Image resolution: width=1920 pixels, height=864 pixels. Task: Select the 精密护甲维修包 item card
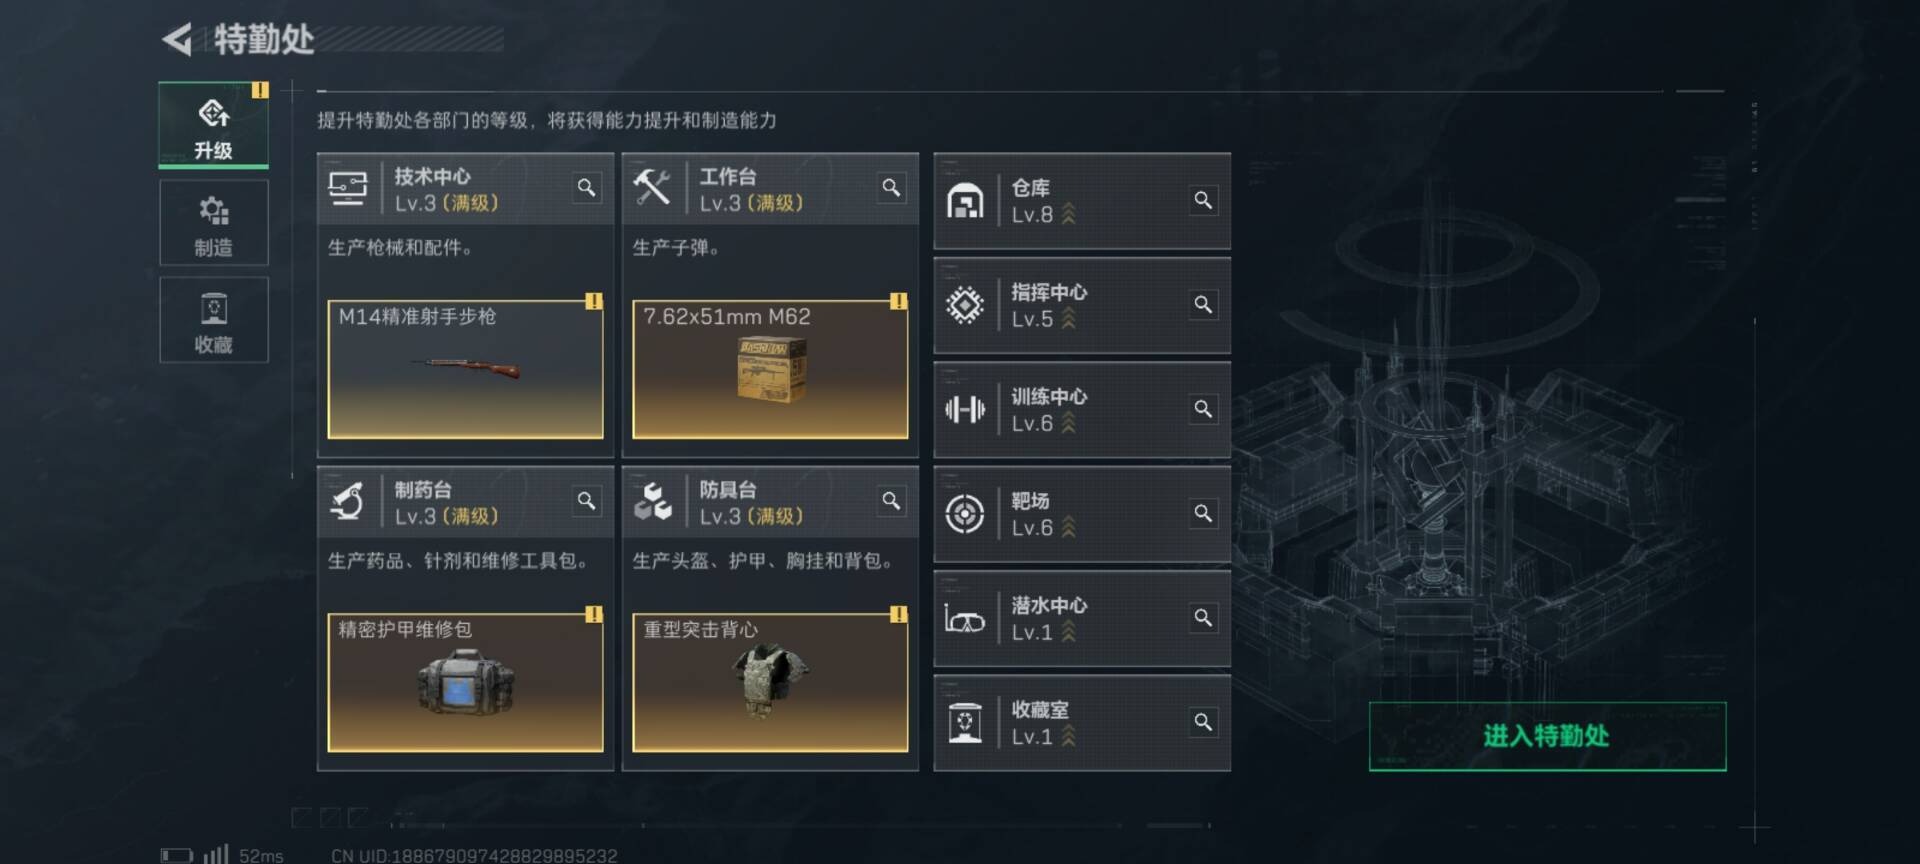click(465, 682)
